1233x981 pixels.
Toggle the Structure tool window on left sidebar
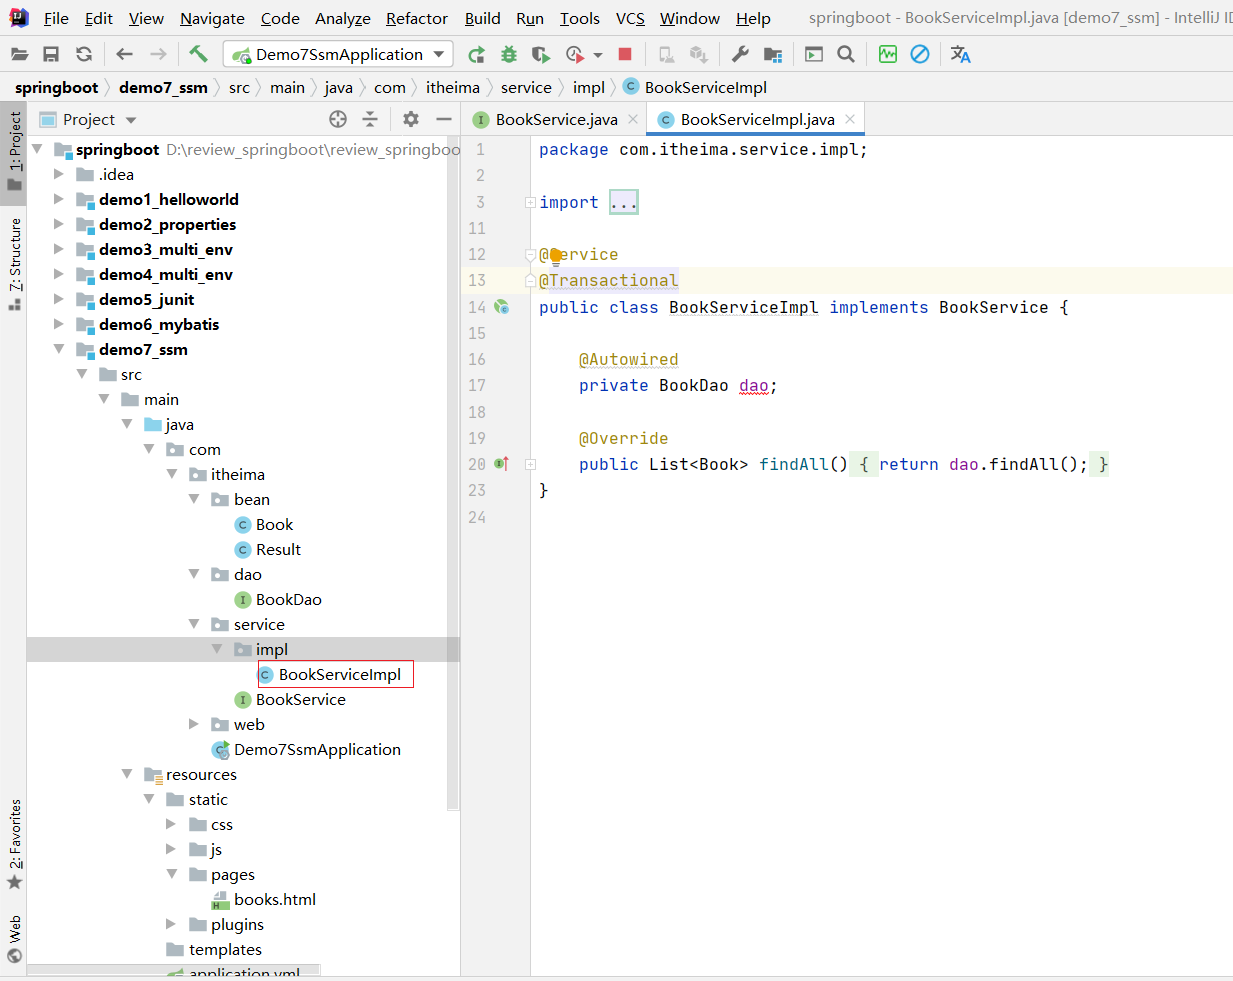[14, 263]
